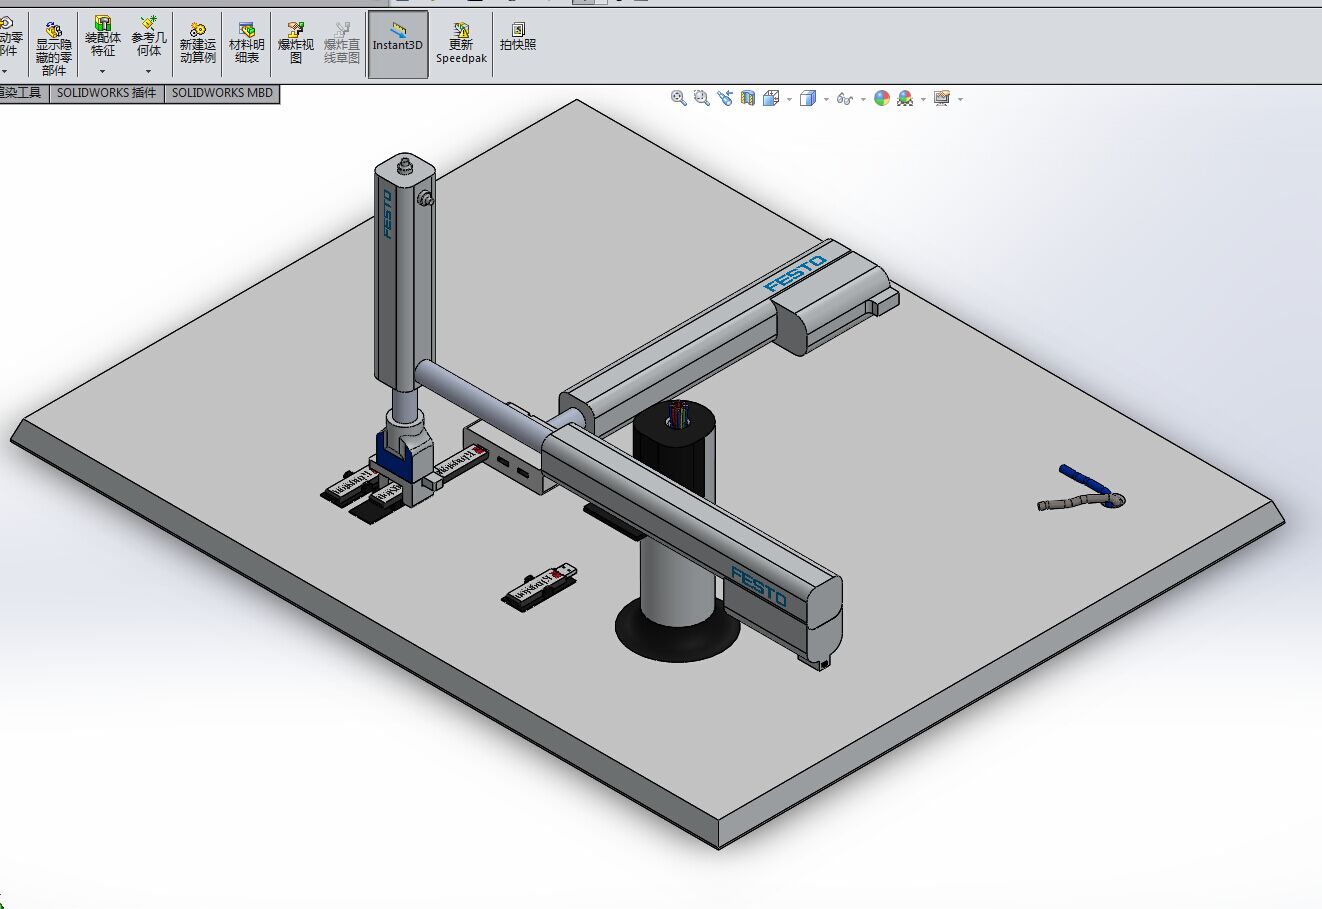Click Display Style cube icon
Image resolution: width=1322 pixels, height=909 pixels.
click(808, 98)
